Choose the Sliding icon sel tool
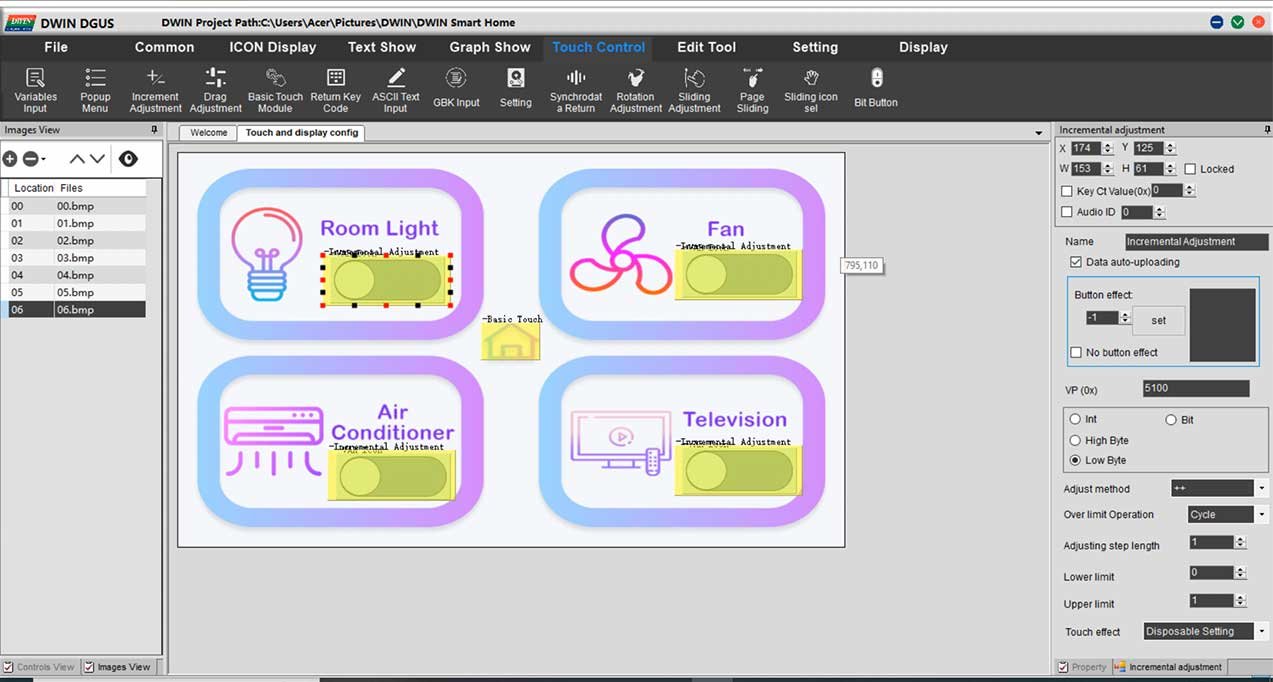Screen dimensions: 1273x682 click(811, 90)
